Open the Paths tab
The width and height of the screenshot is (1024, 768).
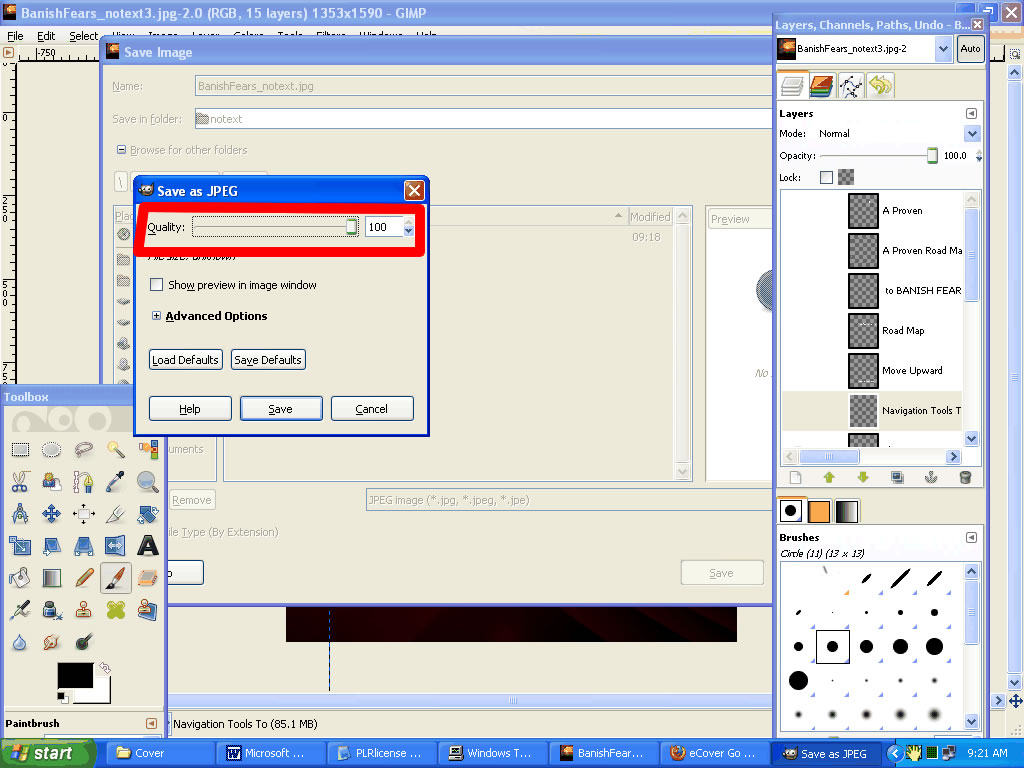[850, 86]
